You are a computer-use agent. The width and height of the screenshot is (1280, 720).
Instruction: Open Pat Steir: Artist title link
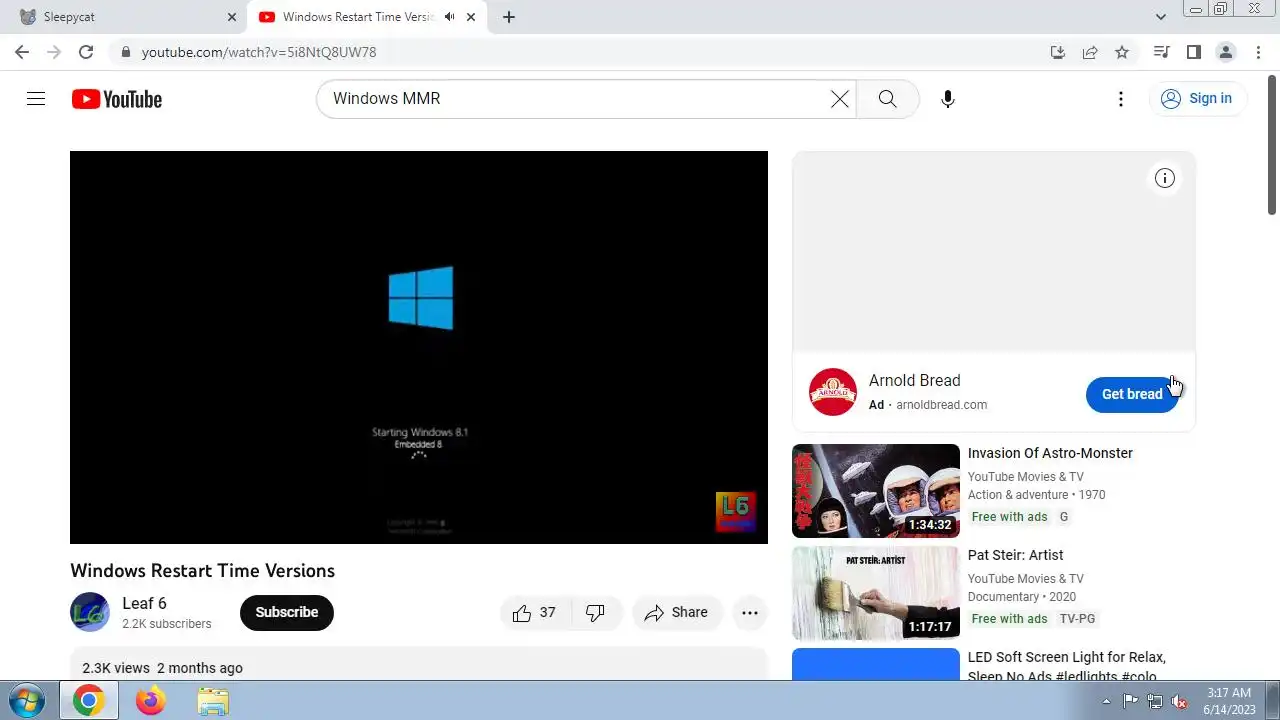click(x=1015, y=555)
